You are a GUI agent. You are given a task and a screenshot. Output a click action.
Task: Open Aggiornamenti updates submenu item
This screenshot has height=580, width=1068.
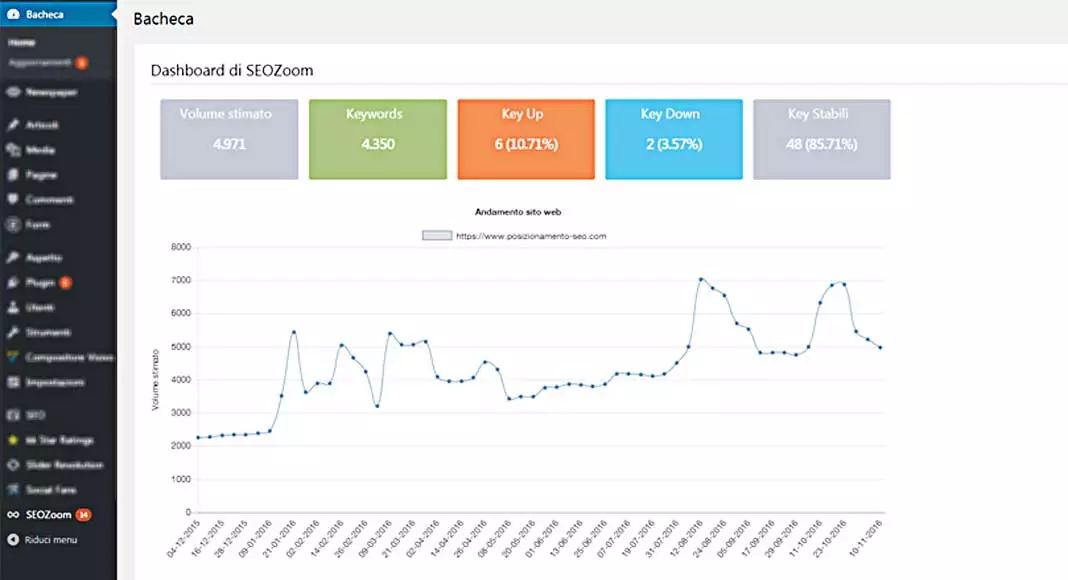tap(40, 63)
